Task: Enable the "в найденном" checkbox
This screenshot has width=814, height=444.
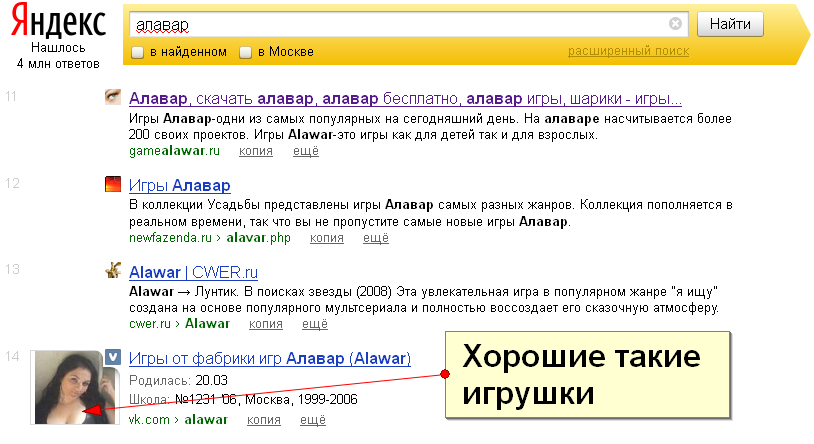Action: 137,52
